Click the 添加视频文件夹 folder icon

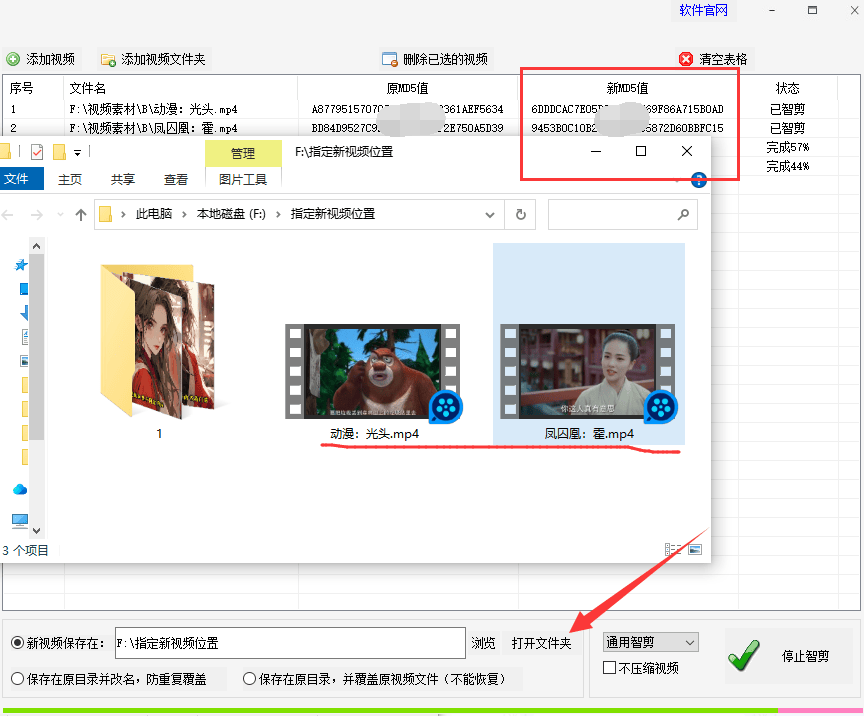pyautogui.click(x=108, y=59)
